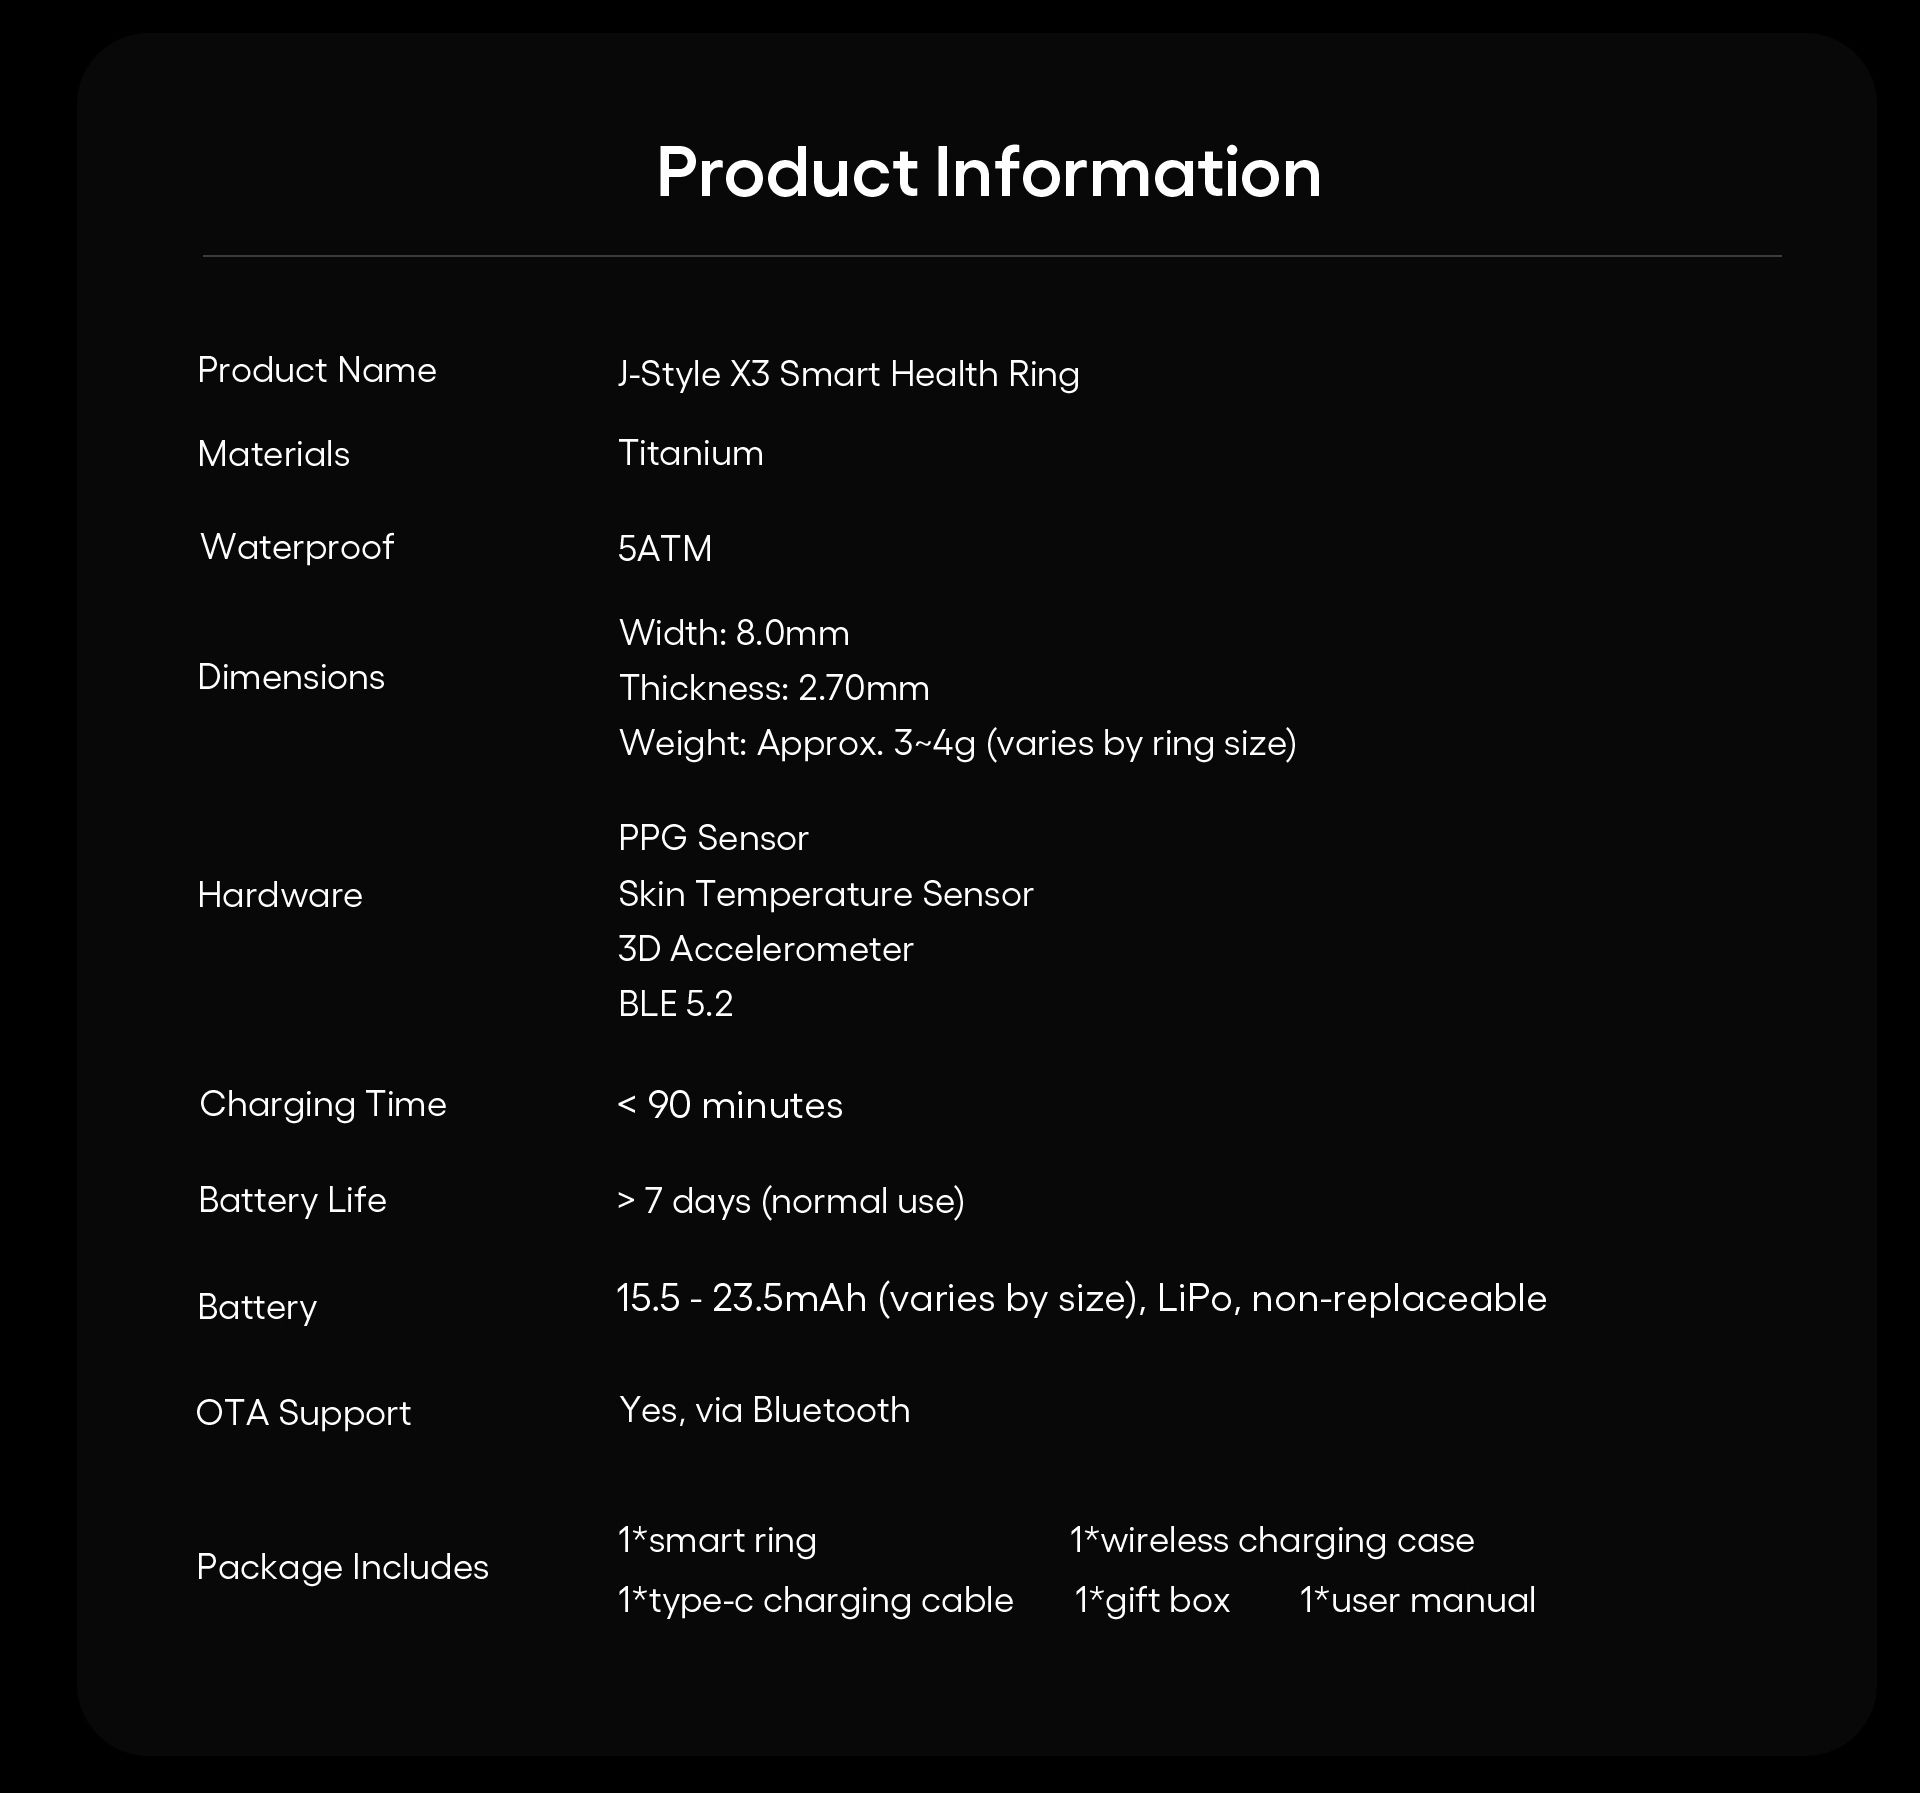Image resolution: width=1920 pixels, height=1793 pixels.
Task: Click the Thickness: 2.70mm line
Action: [774, 688]
